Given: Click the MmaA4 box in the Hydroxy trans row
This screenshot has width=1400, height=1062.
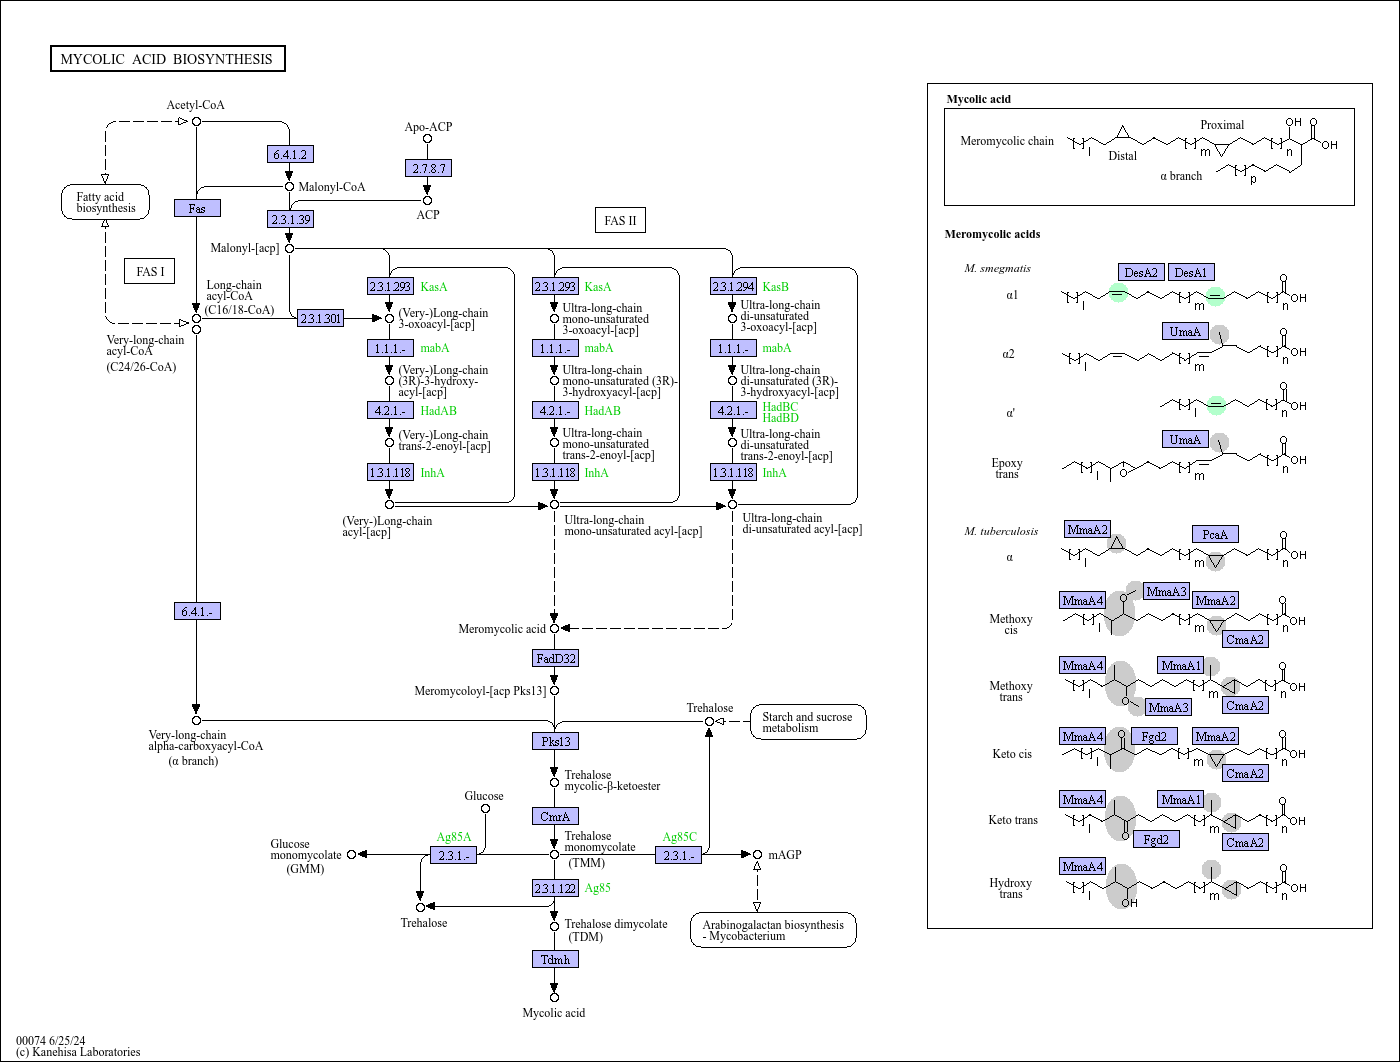Looking at the screenshot, I should (x=1083, y=866).
